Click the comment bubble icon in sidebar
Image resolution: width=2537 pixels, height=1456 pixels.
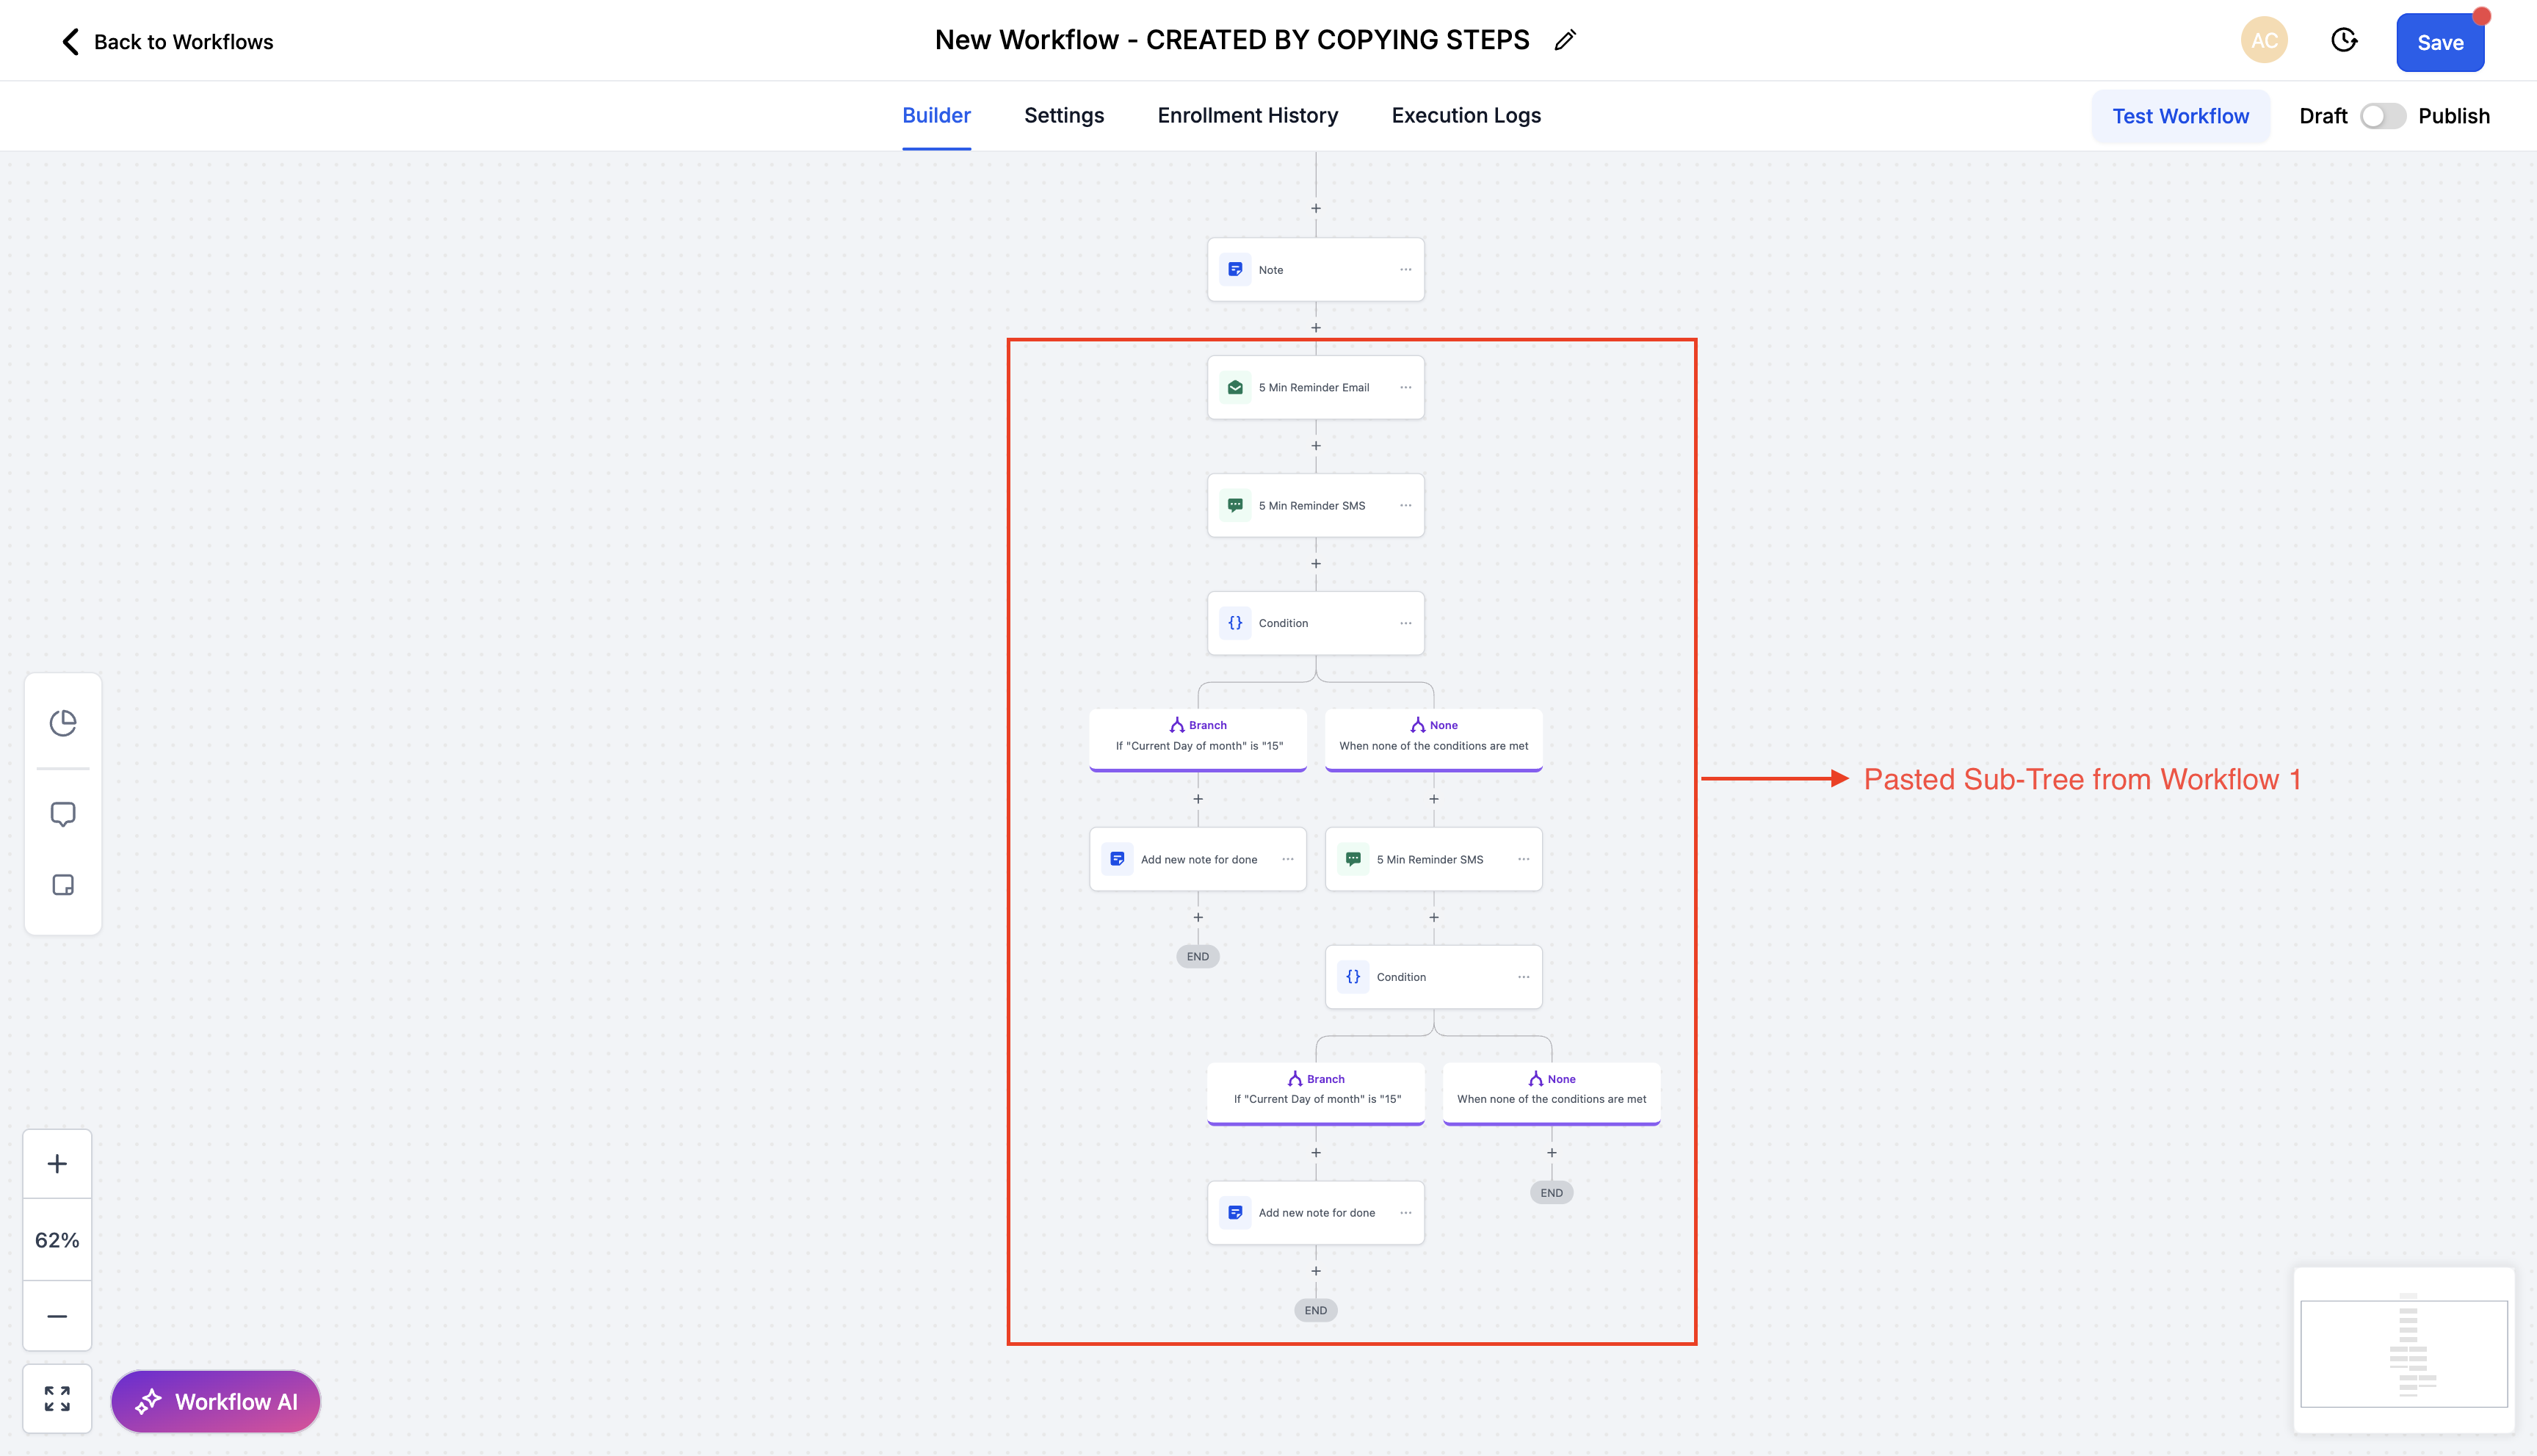(x=63, y=814)
